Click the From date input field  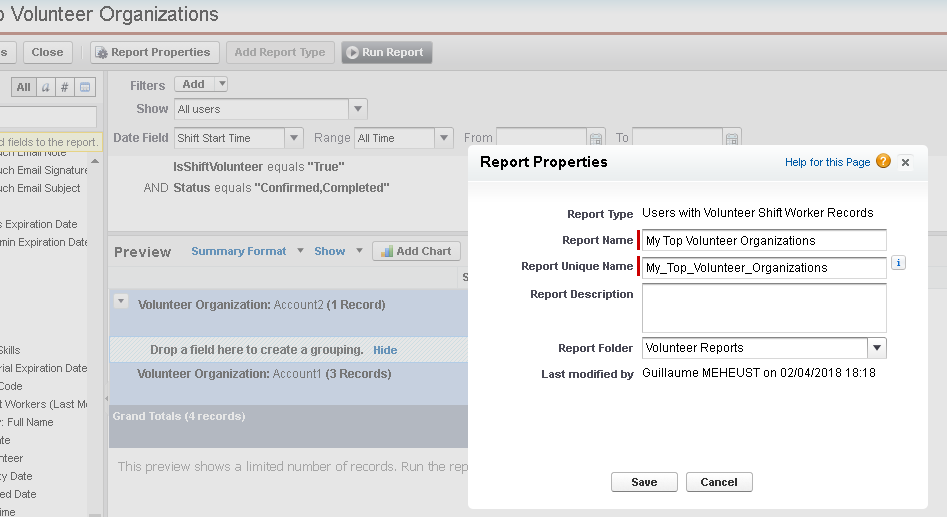(541, 138)
